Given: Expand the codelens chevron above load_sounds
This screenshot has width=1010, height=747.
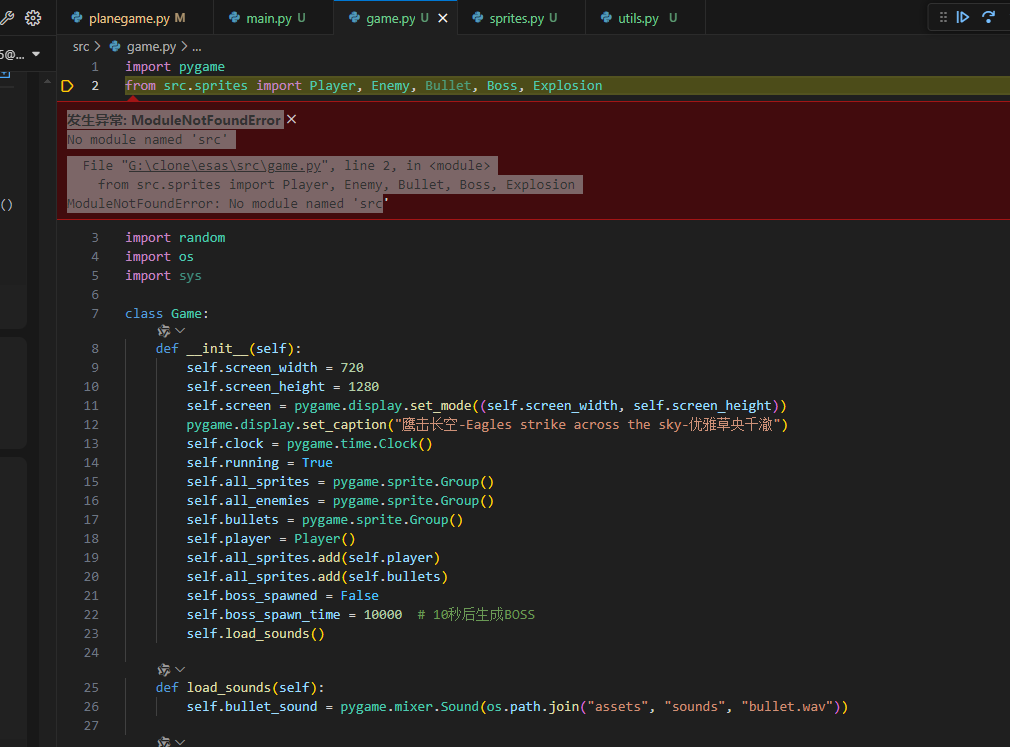Looking at the screenshot, I should point(180,669).
